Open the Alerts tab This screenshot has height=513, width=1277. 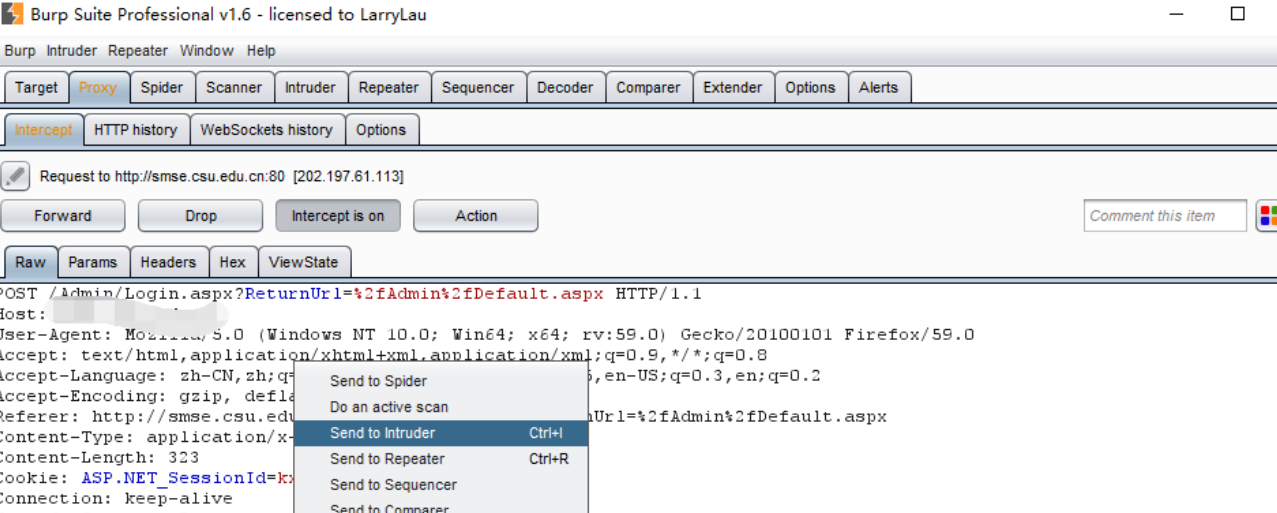(879, 88)
